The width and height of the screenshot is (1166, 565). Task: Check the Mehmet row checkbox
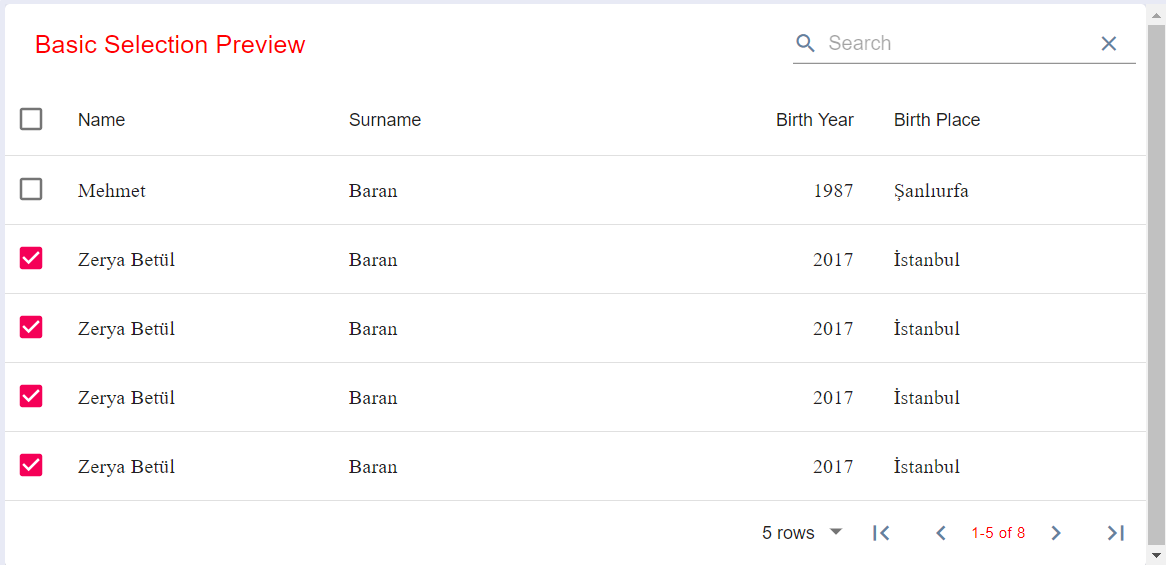click(x=31, y=190)
